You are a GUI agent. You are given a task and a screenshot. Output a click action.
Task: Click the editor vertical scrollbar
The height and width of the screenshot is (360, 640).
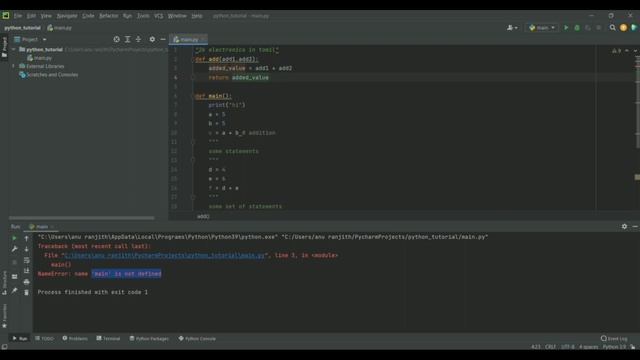(637, 102)
